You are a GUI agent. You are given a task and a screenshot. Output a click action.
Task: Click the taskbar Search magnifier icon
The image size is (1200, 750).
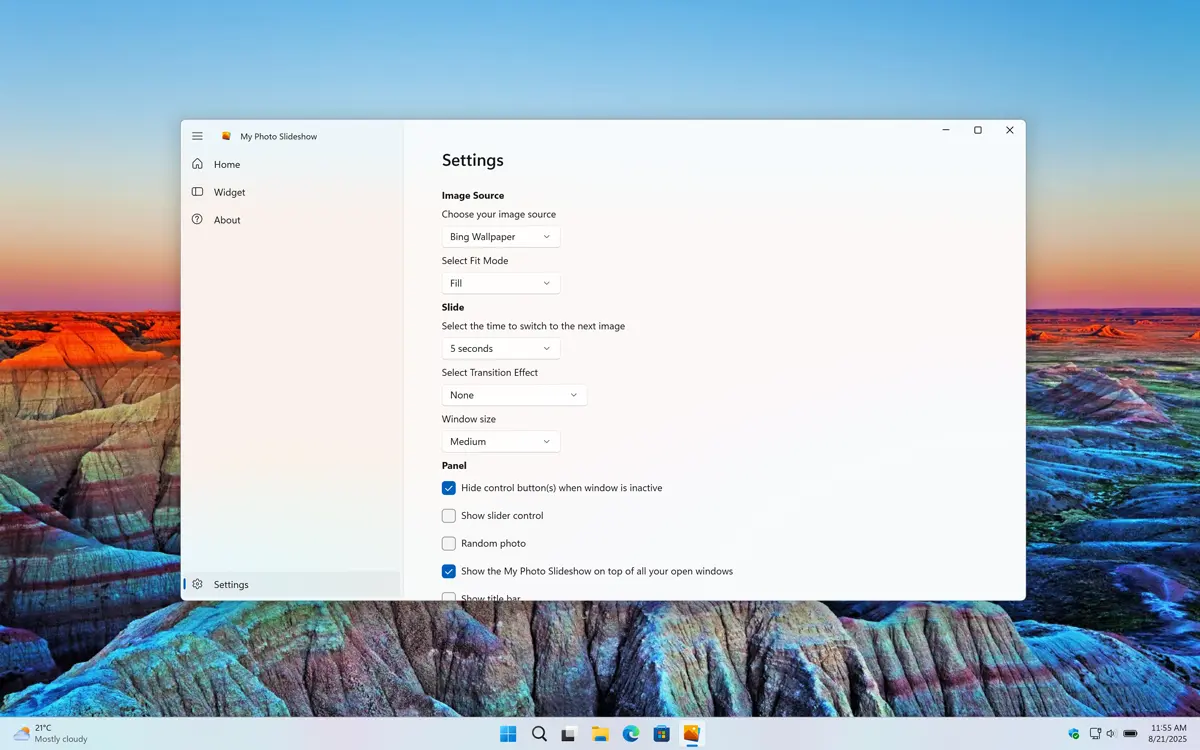(539, 734)
